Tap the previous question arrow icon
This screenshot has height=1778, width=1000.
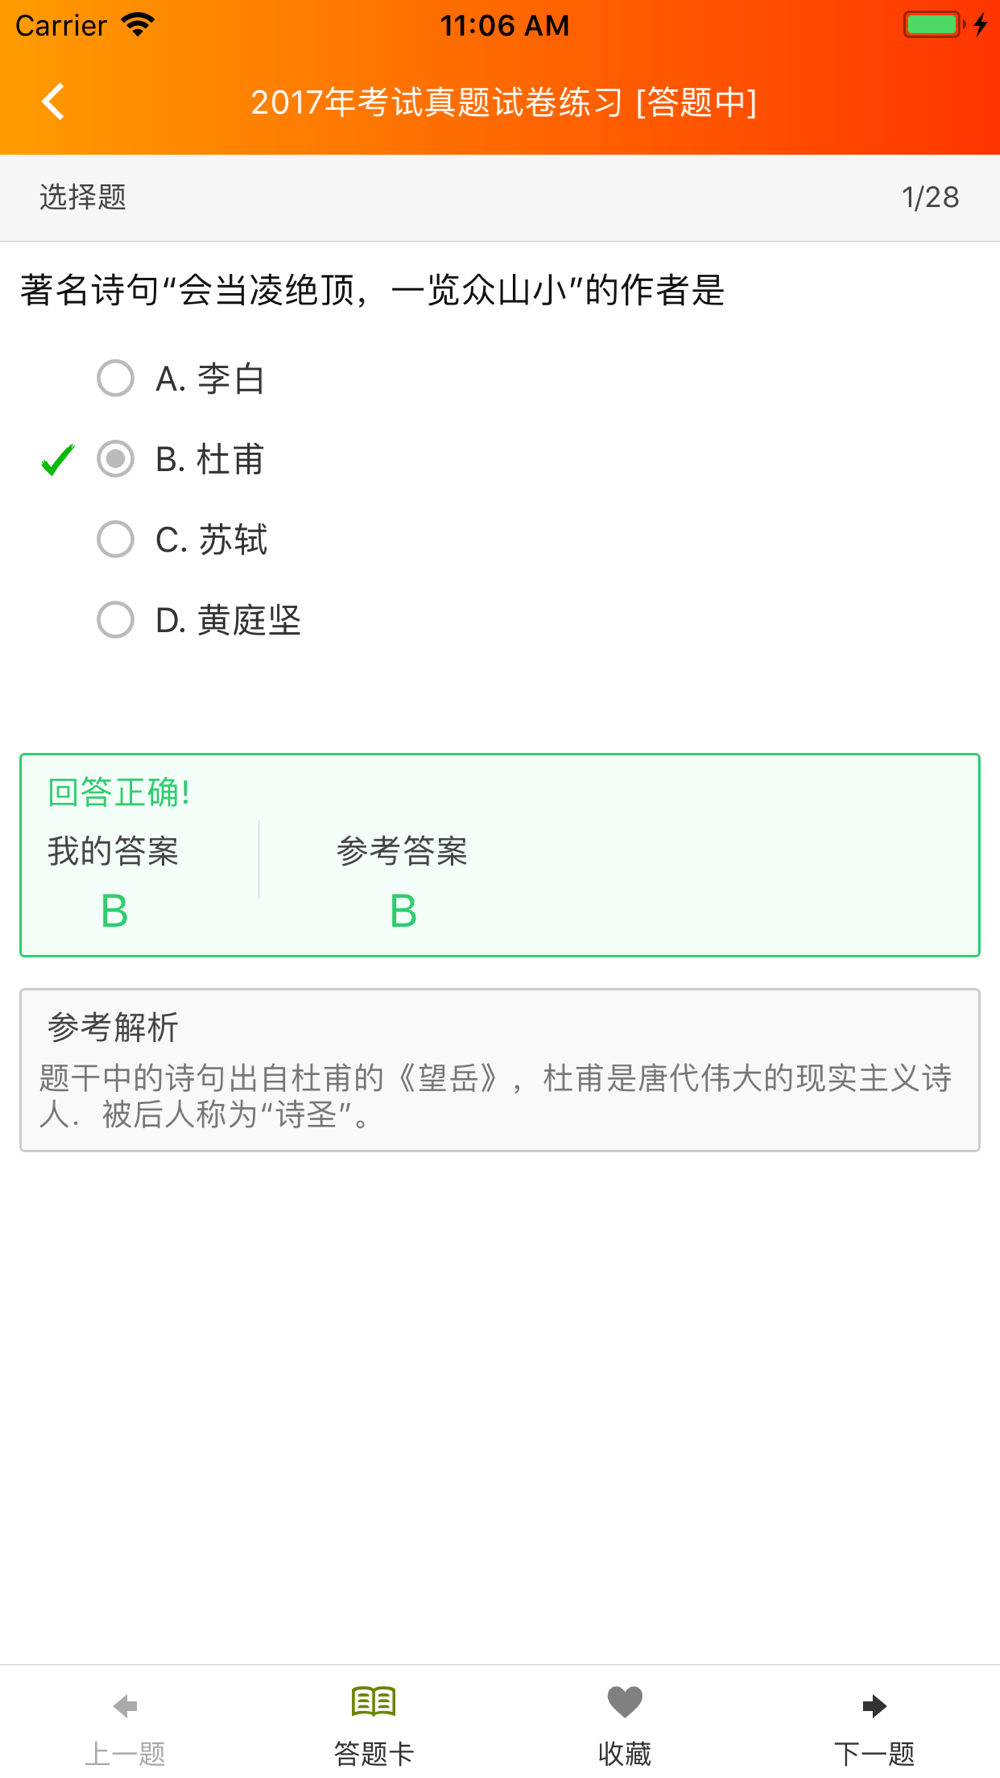[x=125, y=1705]
